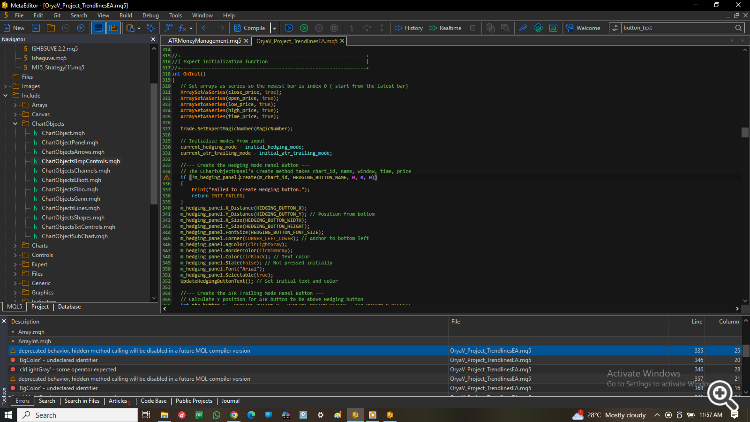
Task: Expand the Expert folder
Action: (15, 264)
